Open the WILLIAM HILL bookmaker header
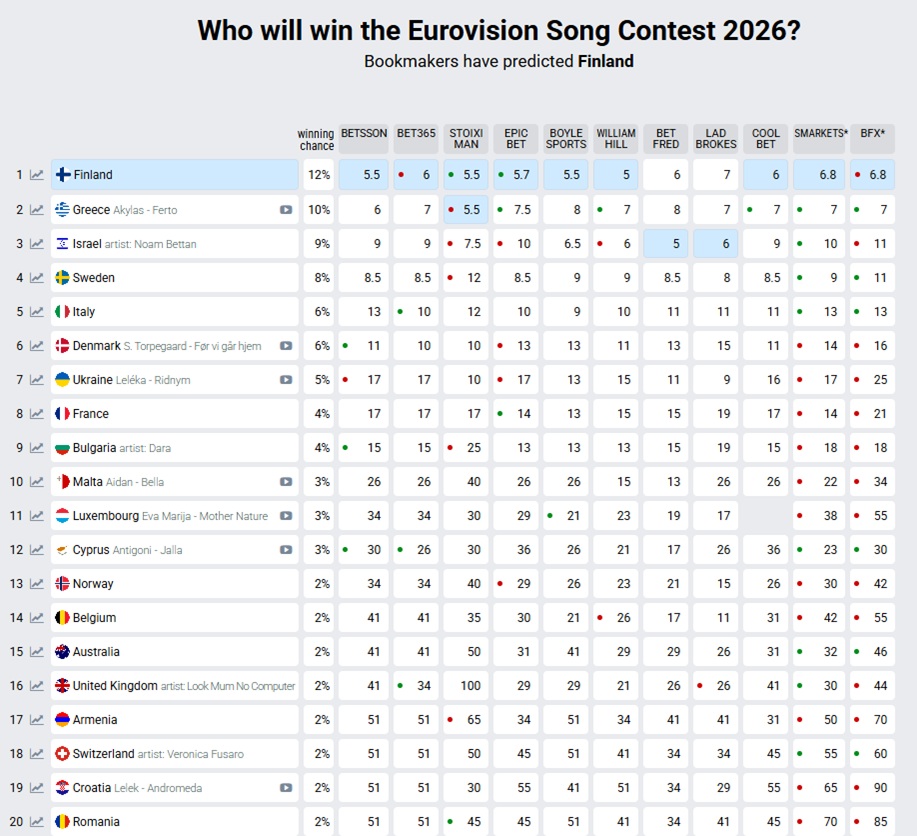This screenshot has width=917, height=836. (x=616, y=139)
